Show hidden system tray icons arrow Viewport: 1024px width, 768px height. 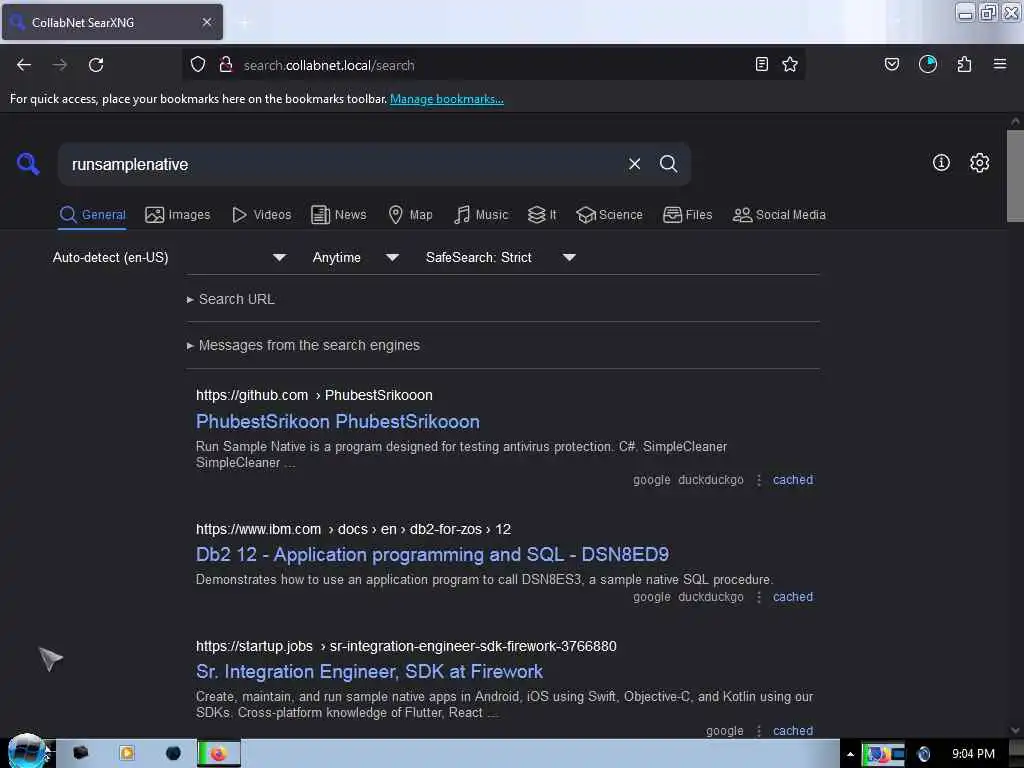(x=850, y=754)
